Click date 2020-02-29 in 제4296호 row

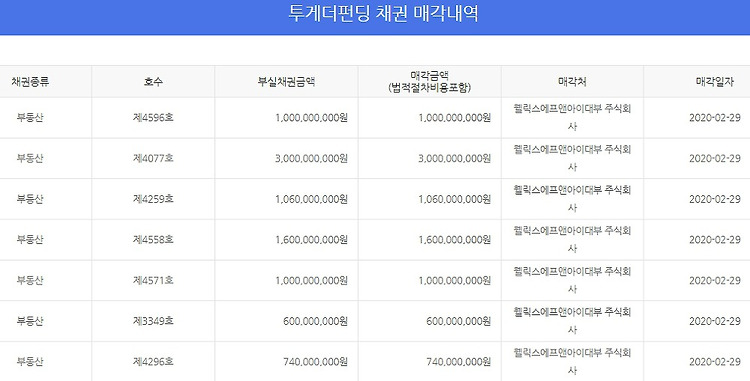tap(715, 361)
